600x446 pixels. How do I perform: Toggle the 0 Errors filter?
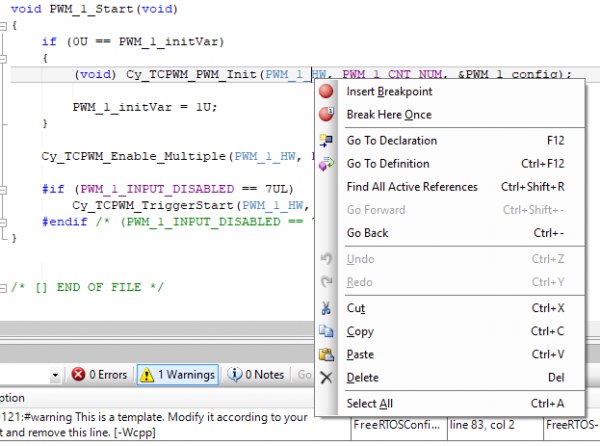99,375
